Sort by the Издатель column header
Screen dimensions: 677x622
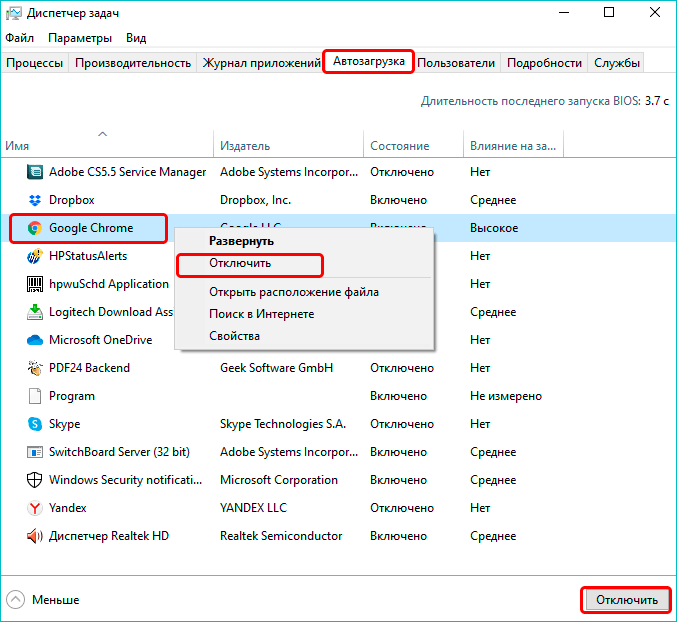tap(288, 146)
